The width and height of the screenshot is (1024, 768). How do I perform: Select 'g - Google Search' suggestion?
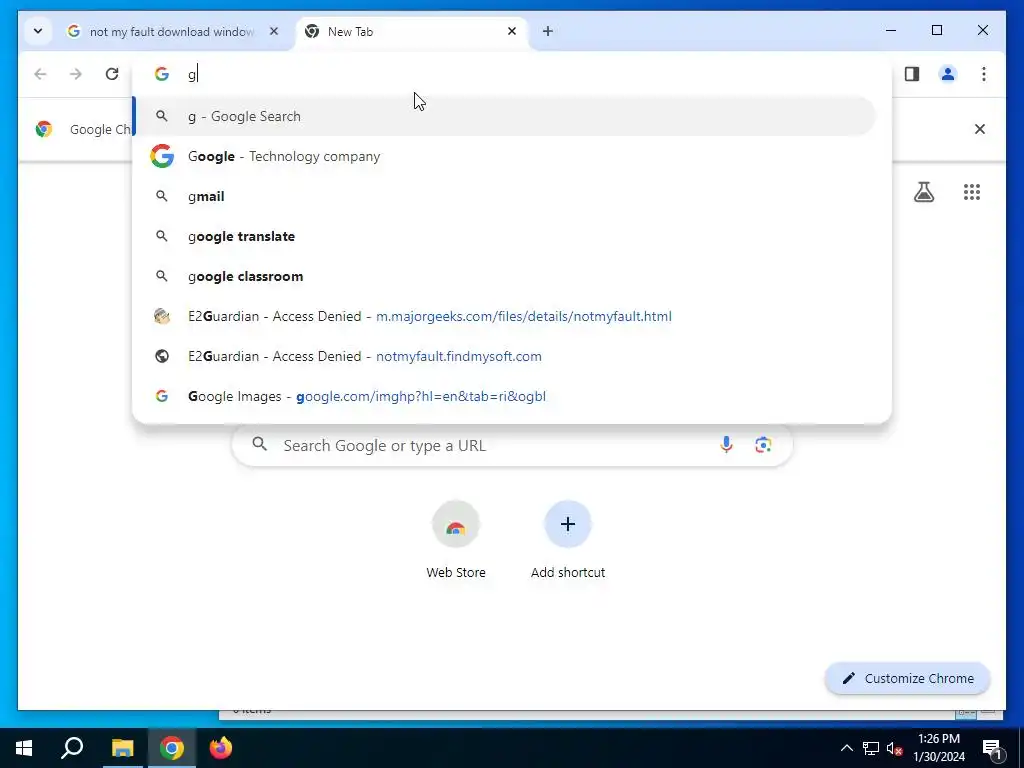504,116
